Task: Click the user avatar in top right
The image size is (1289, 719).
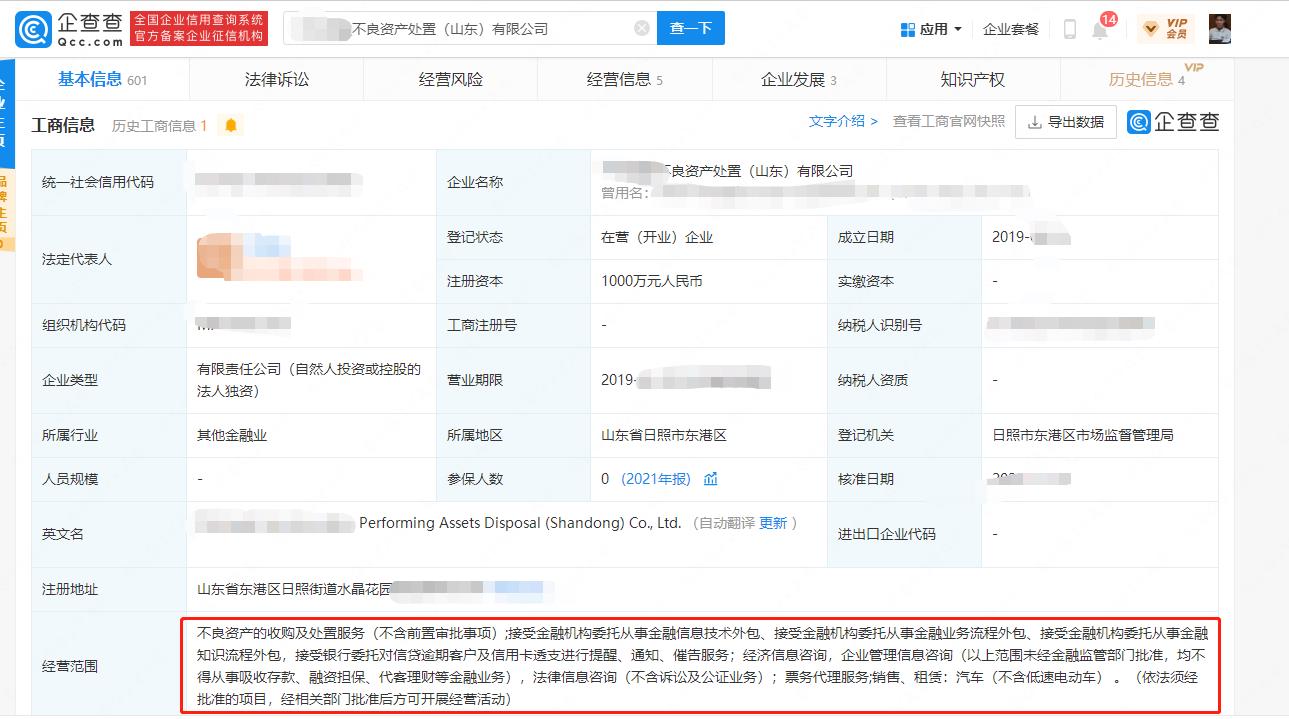Action: tap(1220, 28)
